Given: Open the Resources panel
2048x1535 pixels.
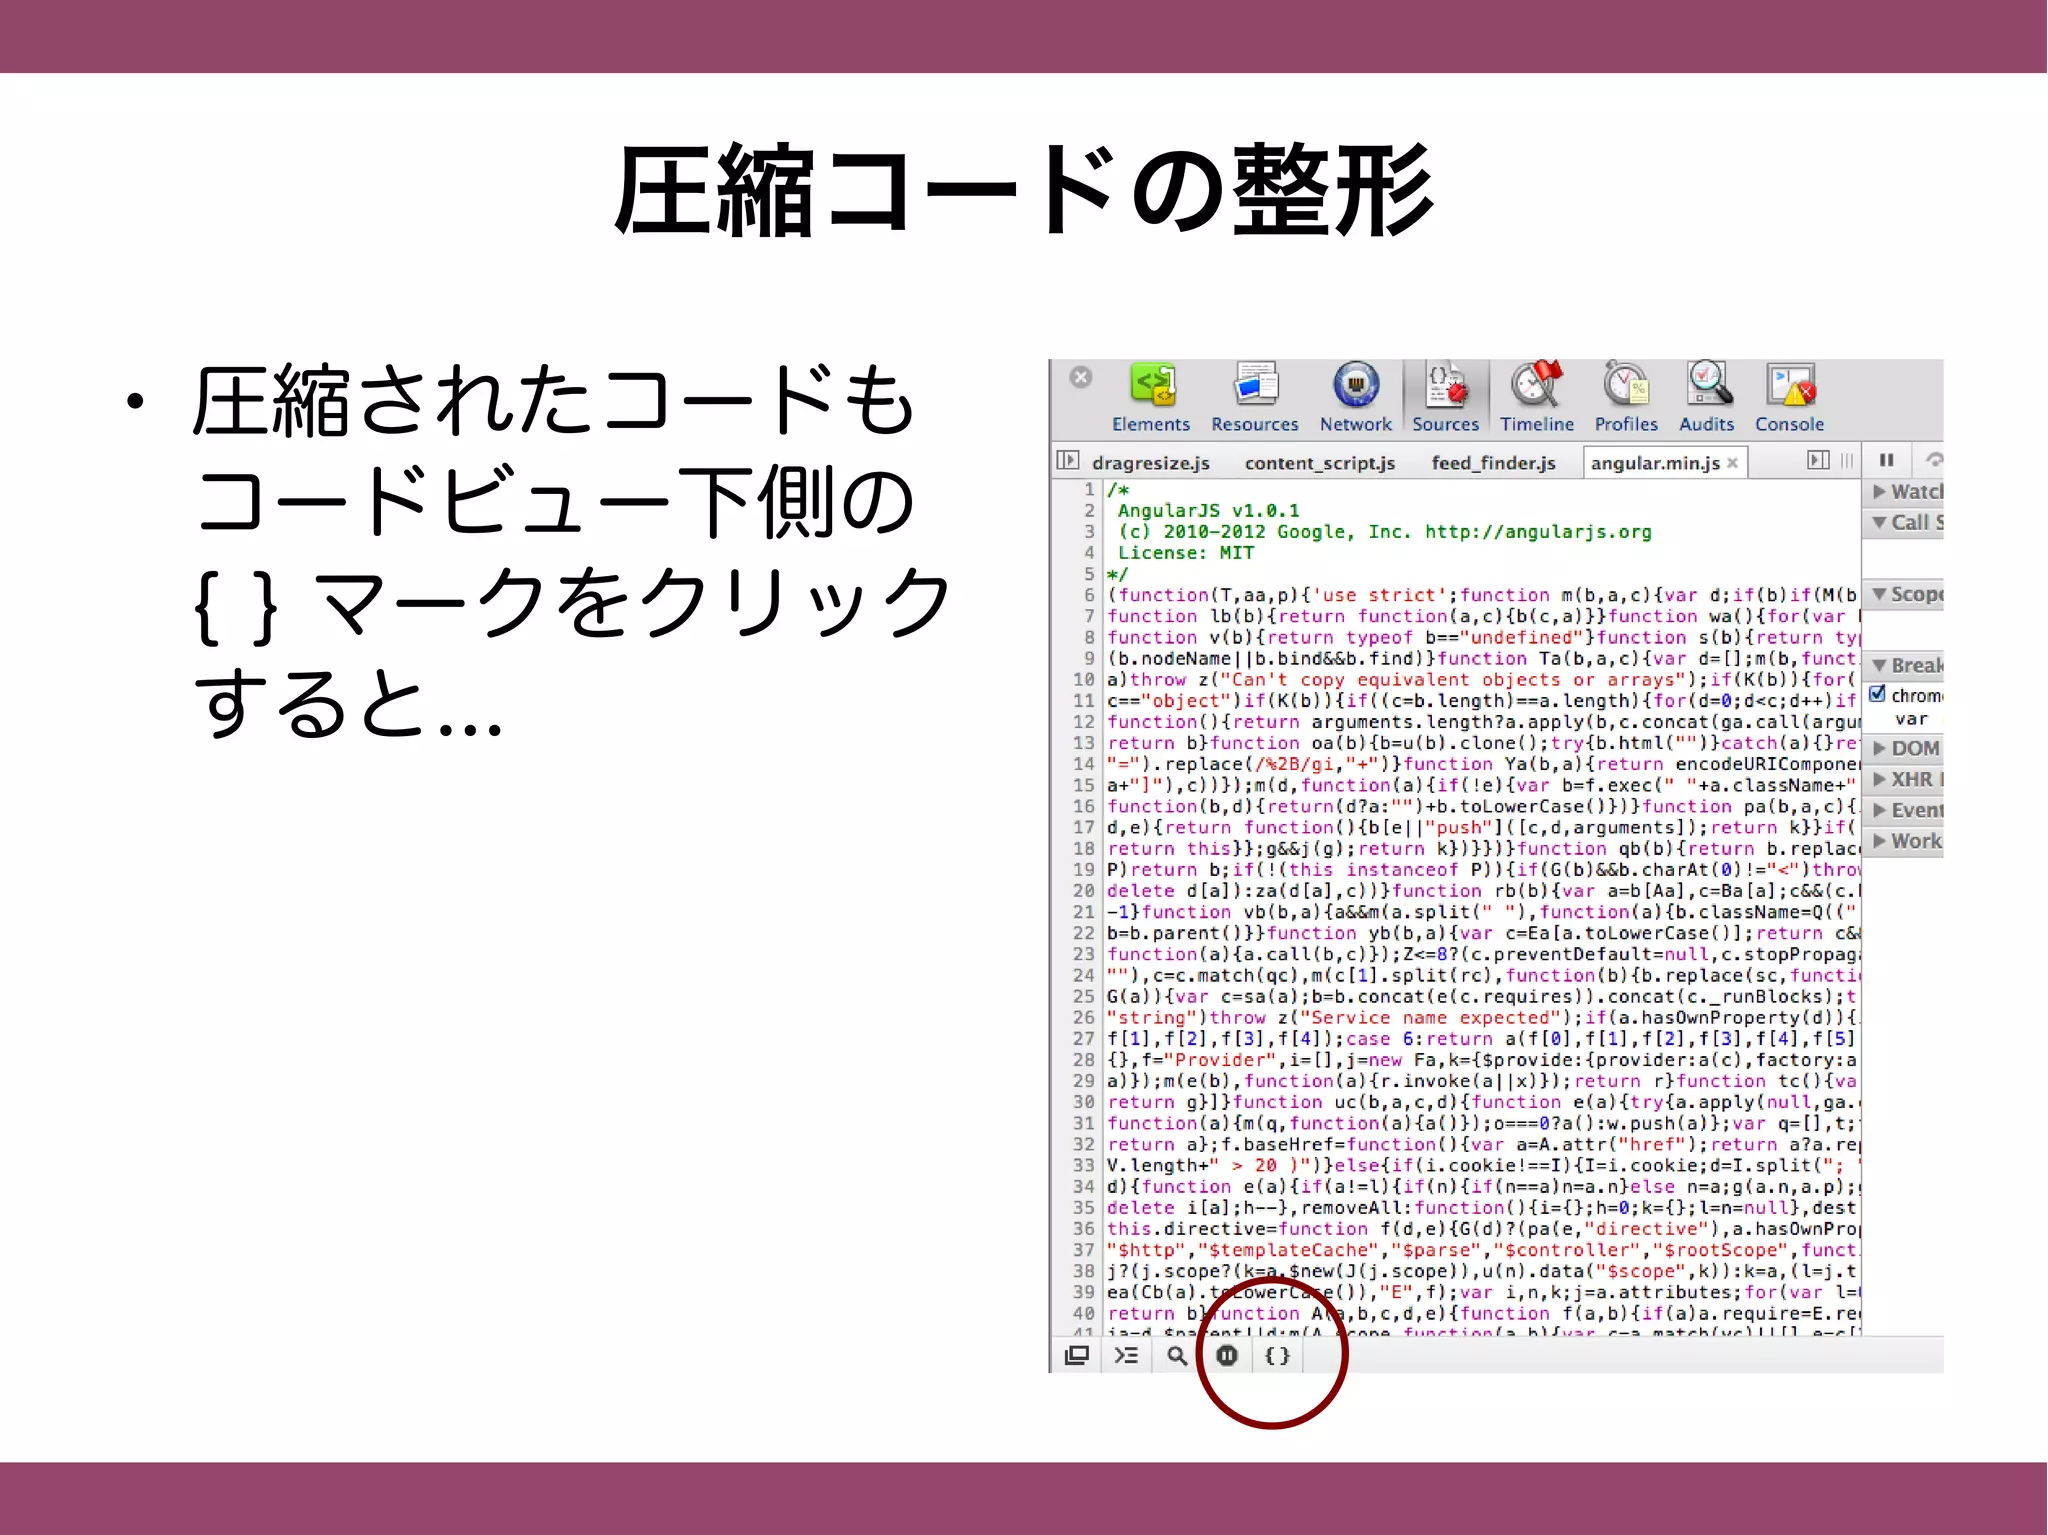Looking at the screenshot, I should click(x=1254, y=398).
